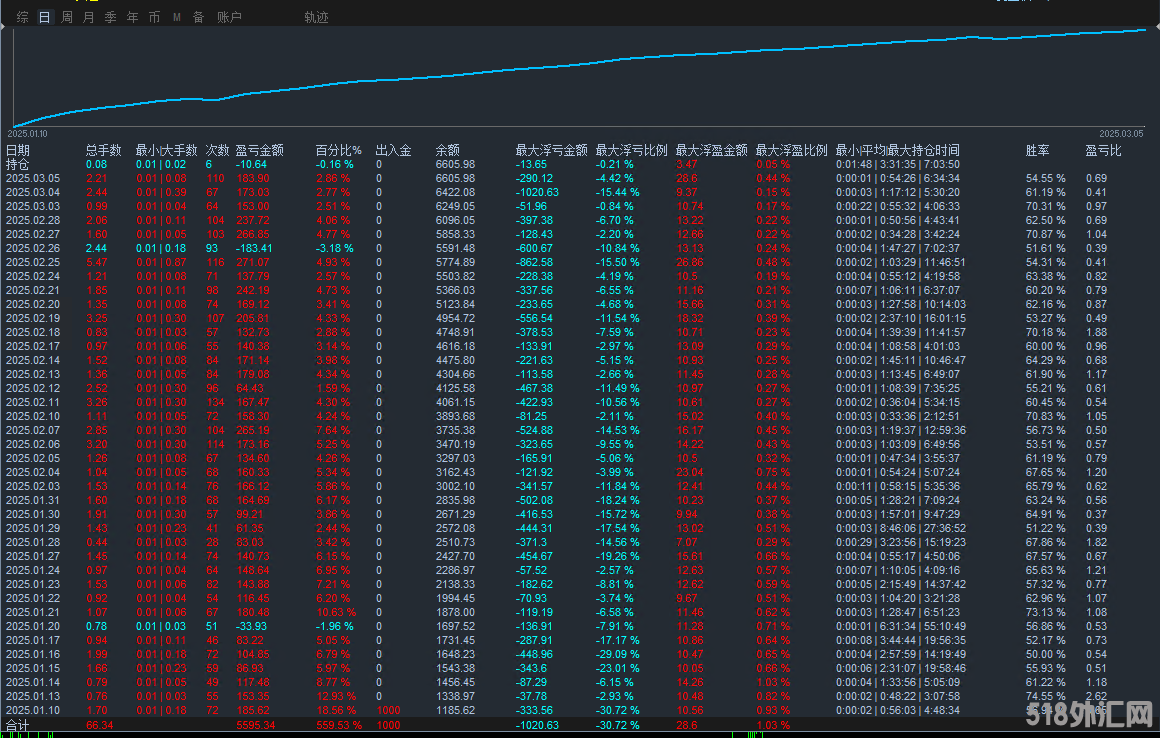
Task: Select the M tab
Action: tap(177, 17)
